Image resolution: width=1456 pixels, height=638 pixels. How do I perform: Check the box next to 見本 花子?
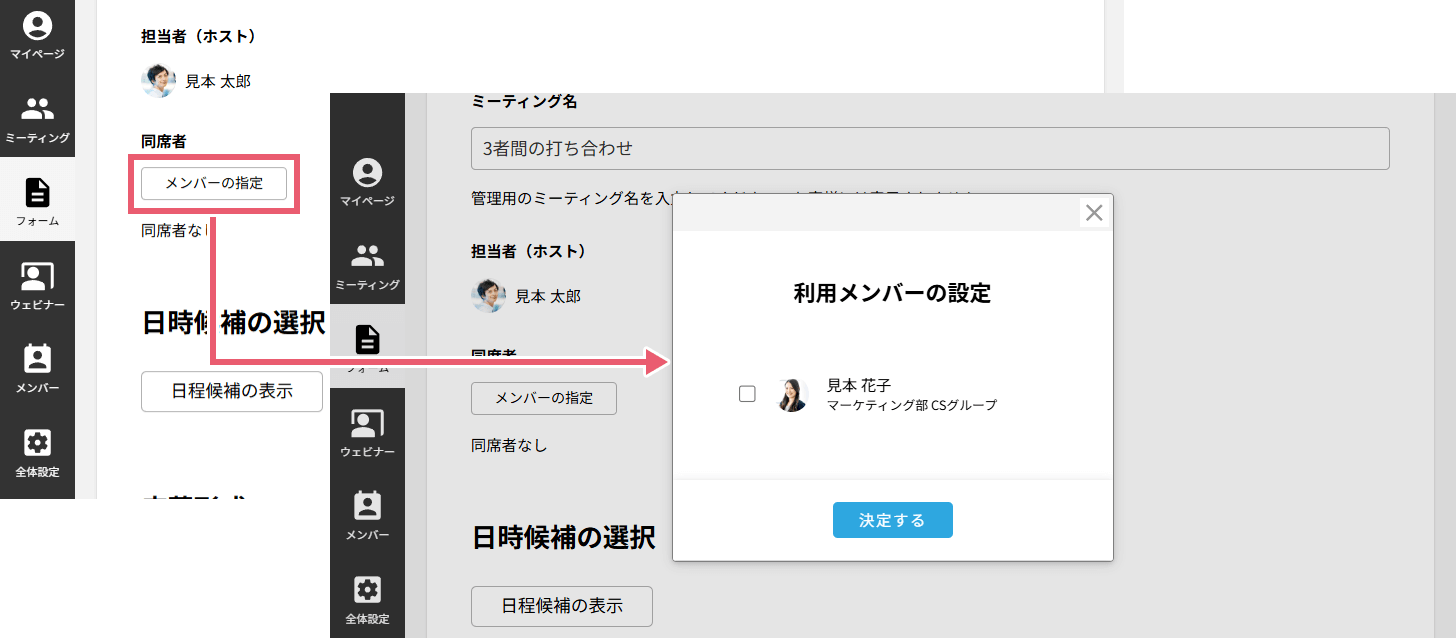tap(747, 394)
